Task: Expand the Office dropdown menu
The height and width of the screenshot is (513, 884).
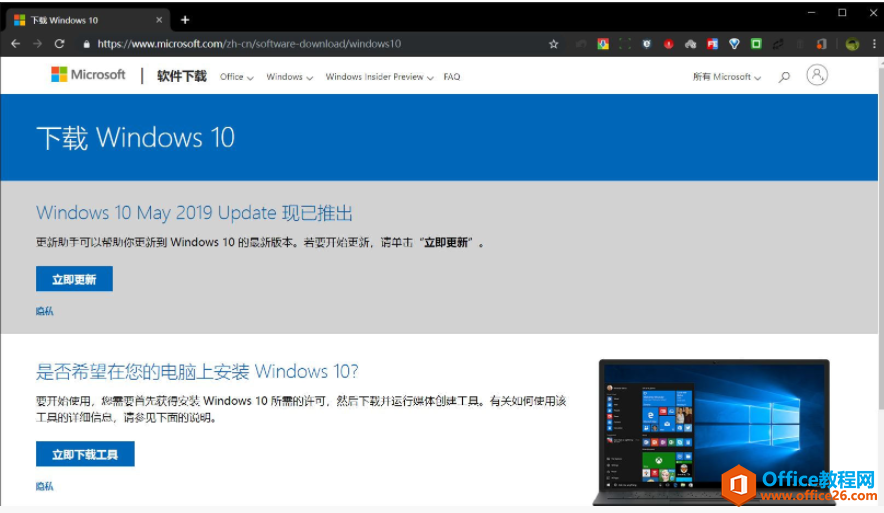Action: [236, 77]
